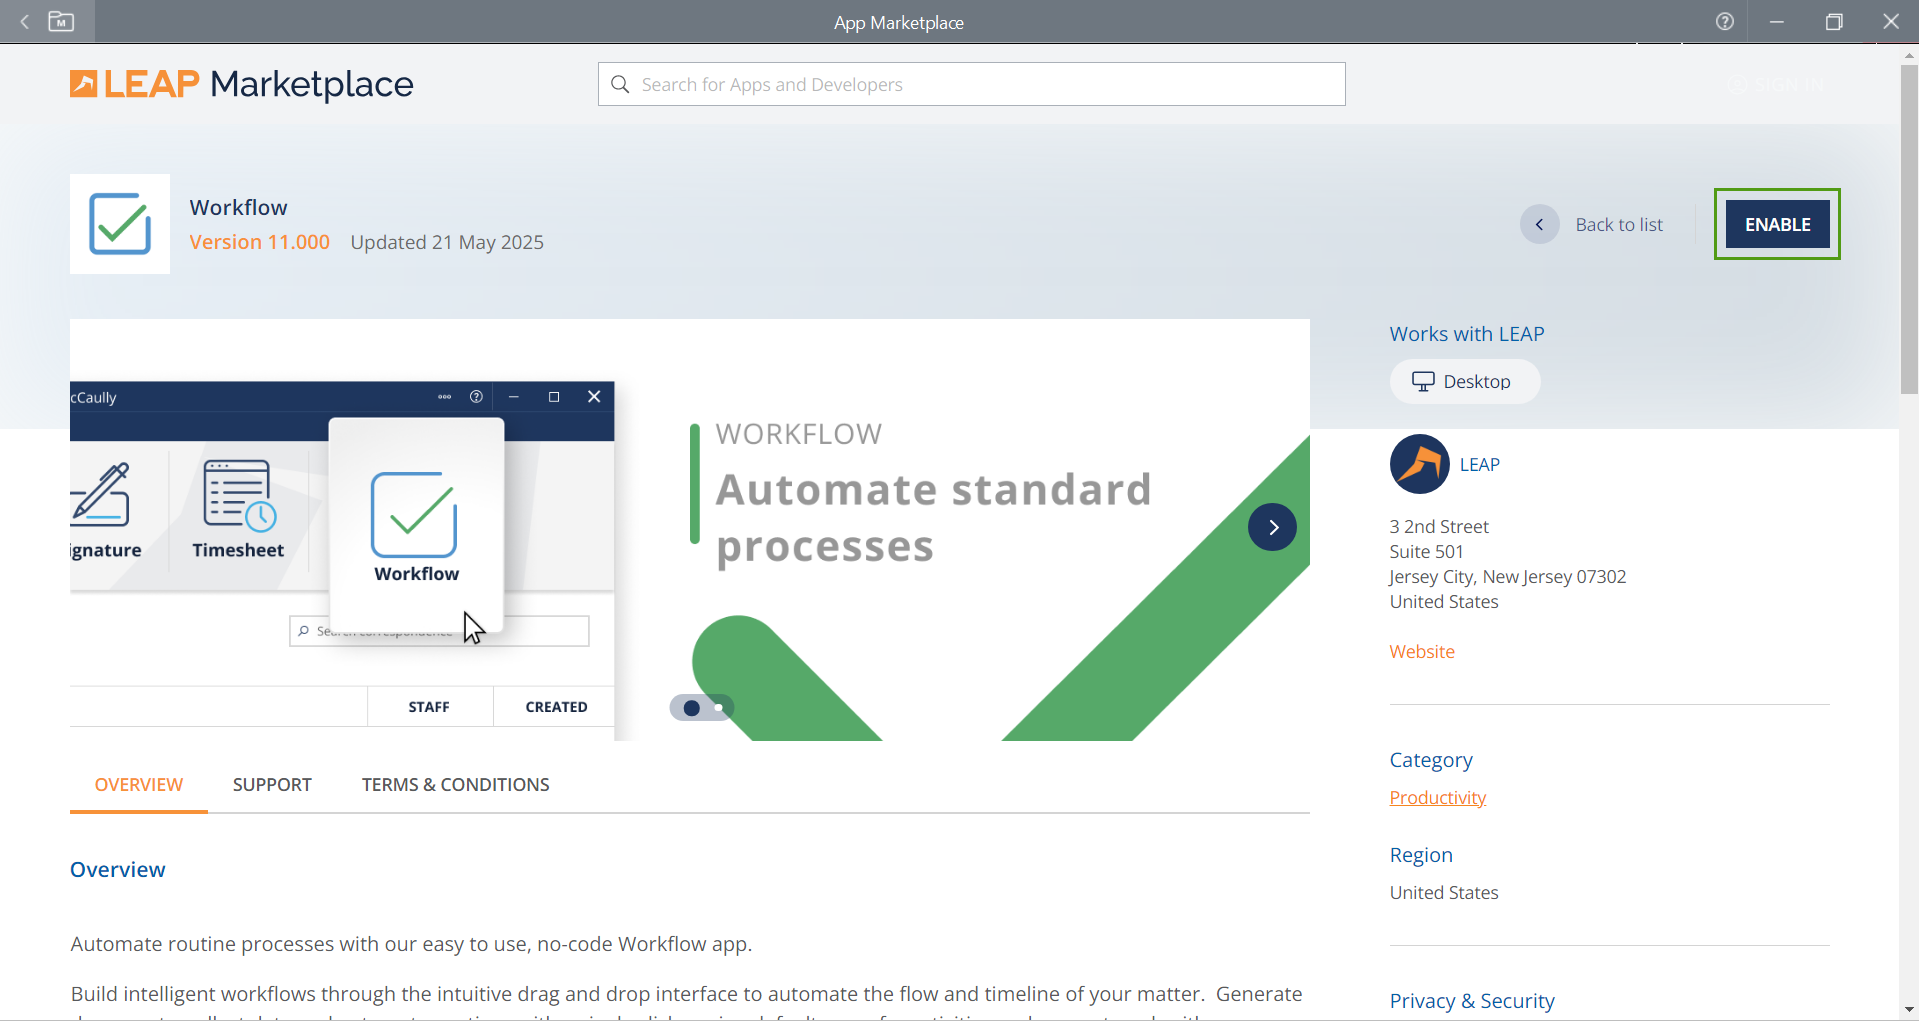Open the marketplace folder icon in title bar
Screen dimensions: 1919x1021
click(61, 22)
